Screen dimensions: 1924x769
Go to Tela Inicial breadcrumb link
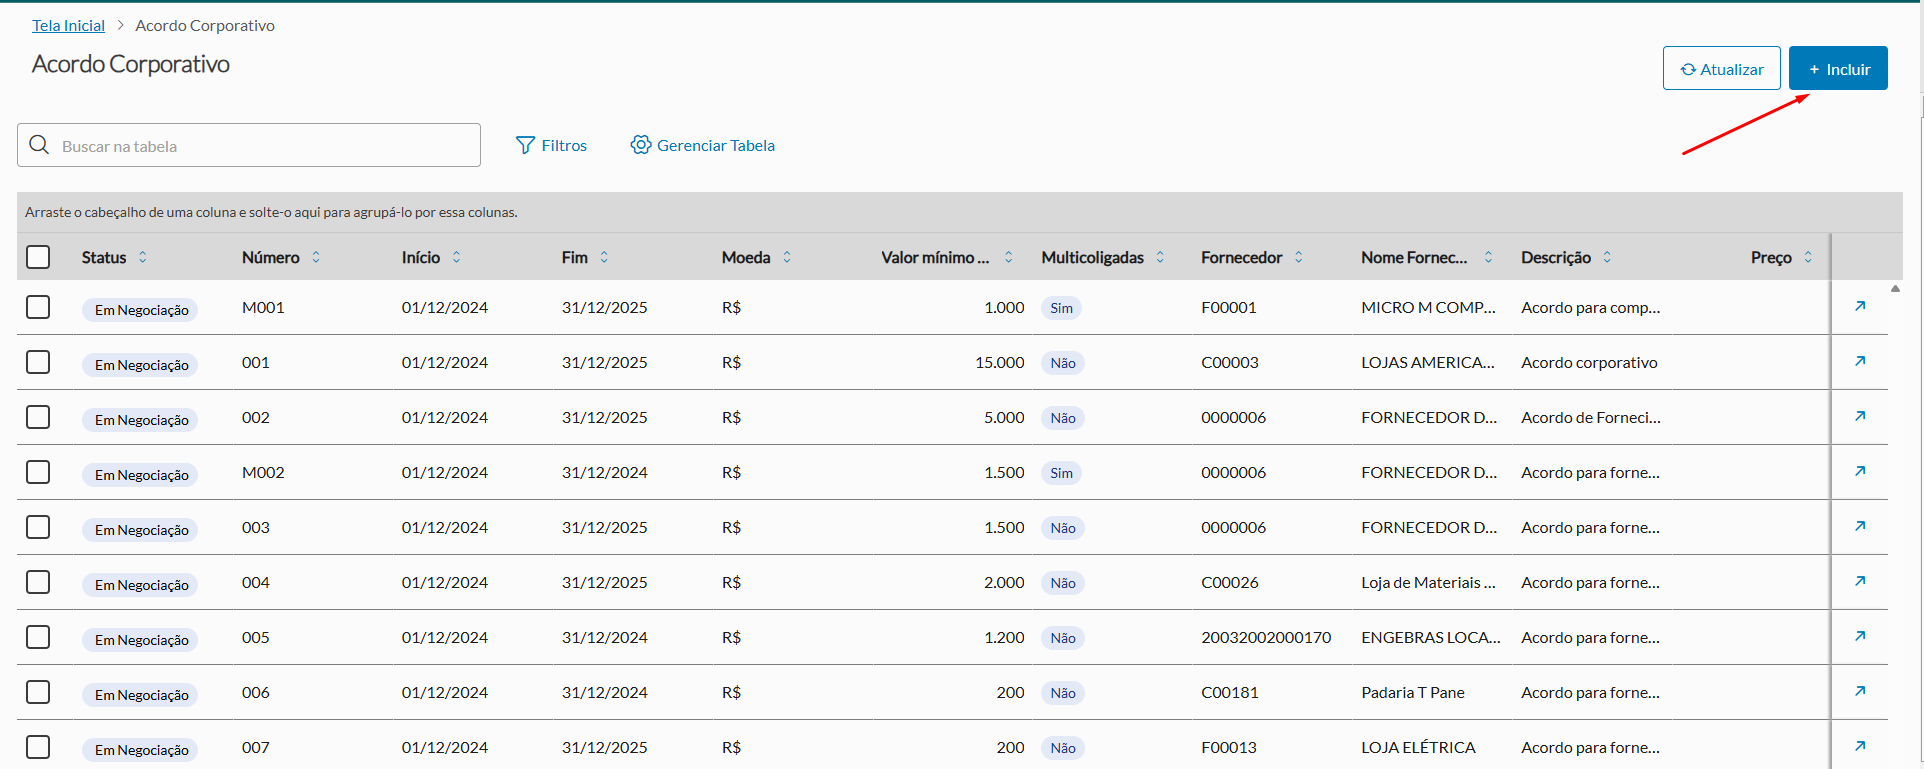(68, 26)
